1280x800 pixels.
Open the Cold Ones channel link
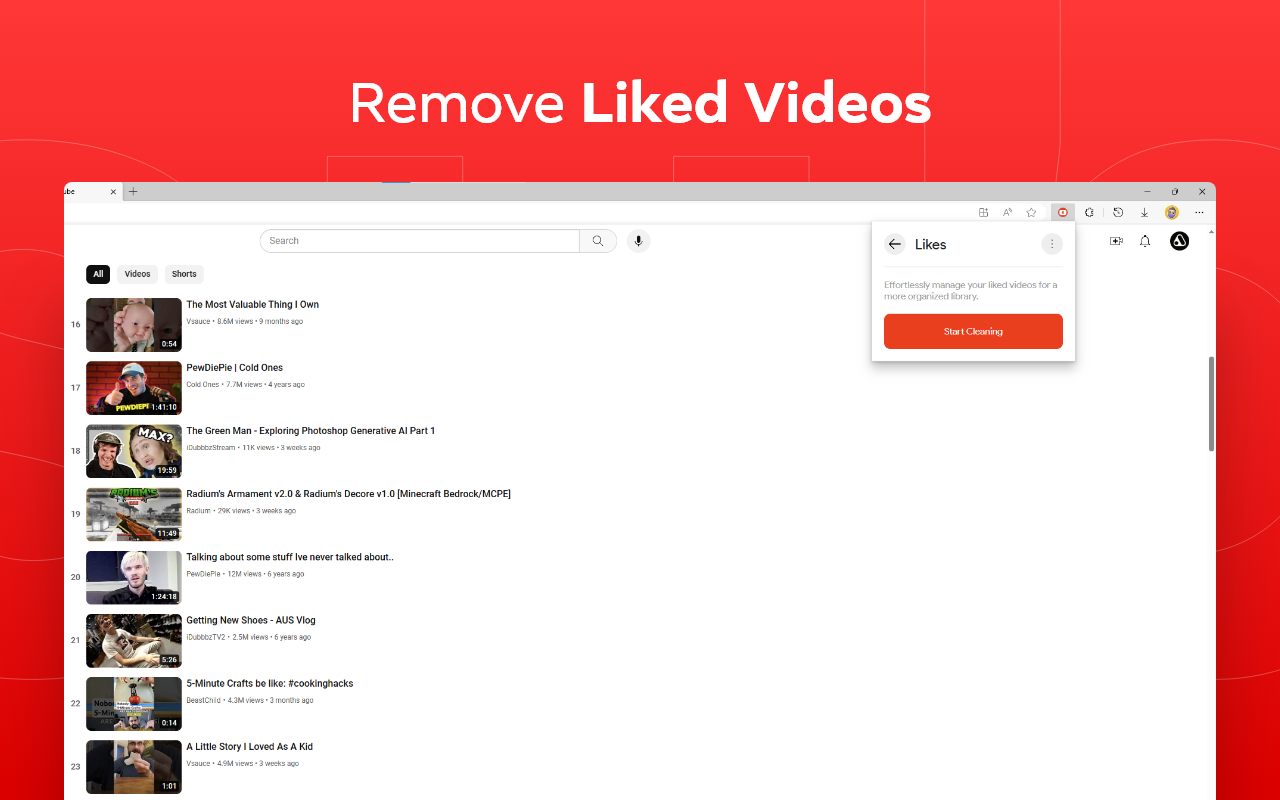tap(203, 385)
